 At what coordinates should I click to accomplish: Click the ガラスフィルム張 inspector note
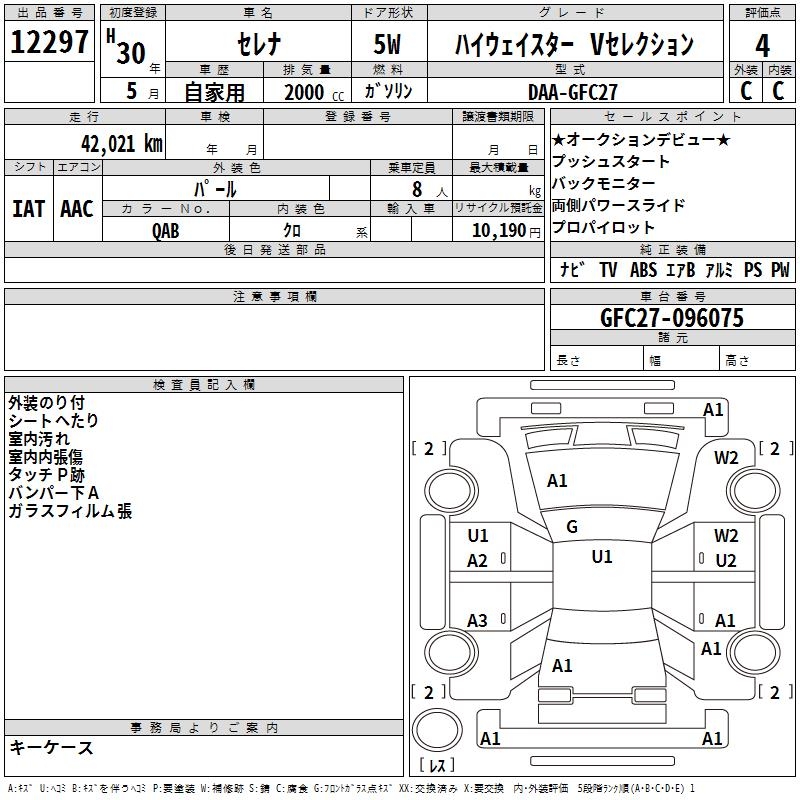pyautogui.click(x=70, y=511)
